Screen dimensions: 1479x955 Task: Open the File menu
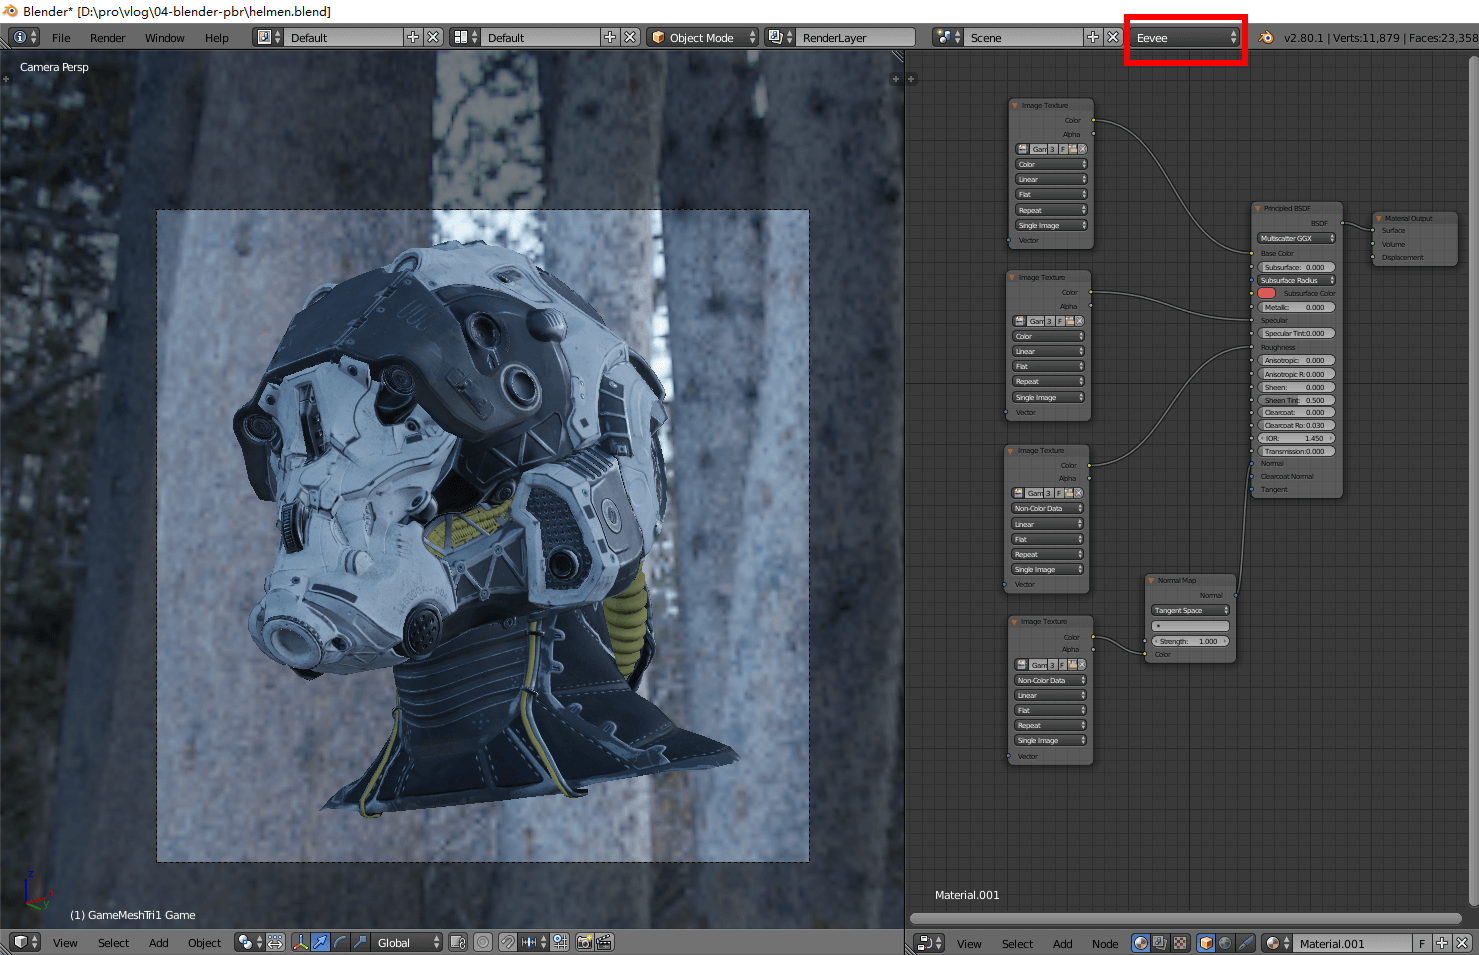pos(61,38)
